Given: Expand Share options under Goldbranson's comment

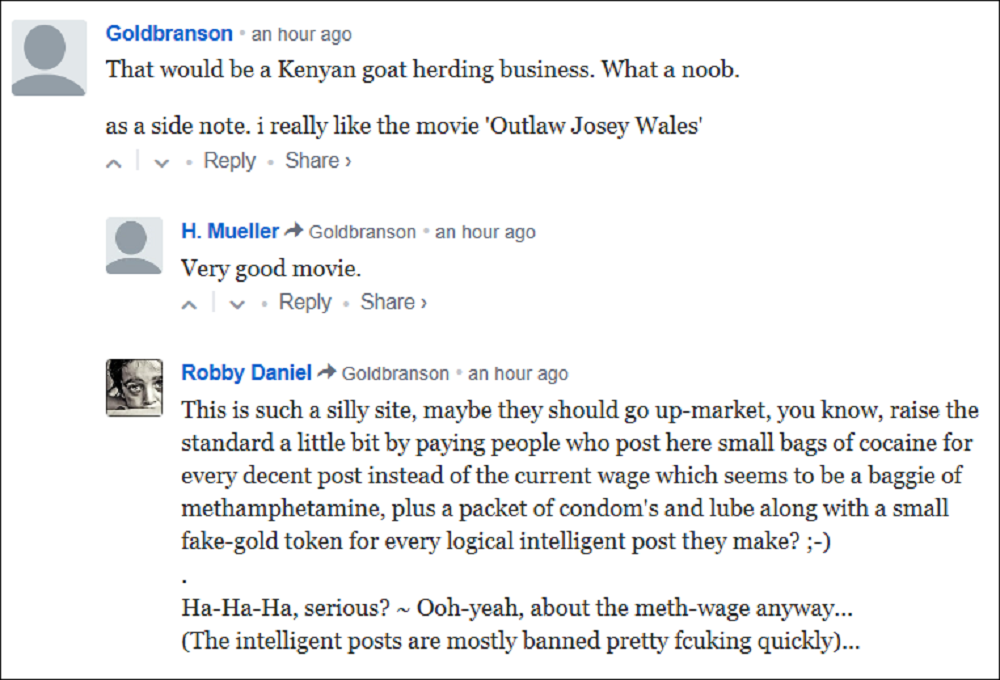Looking at the screenshot, I should pyautogui.click(x=317, y=161).
